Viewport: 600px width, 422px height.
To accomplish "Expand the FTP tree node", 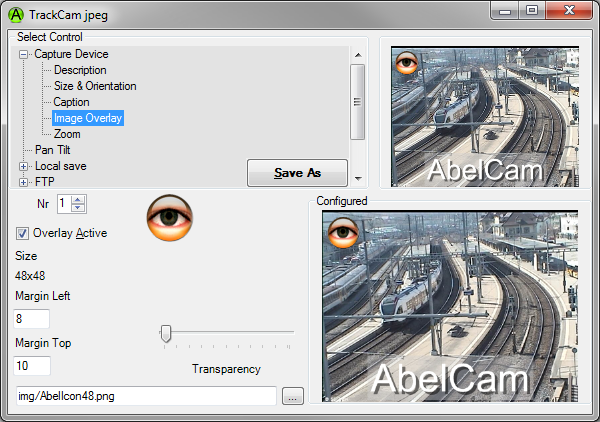I will (x=24, y=182).
